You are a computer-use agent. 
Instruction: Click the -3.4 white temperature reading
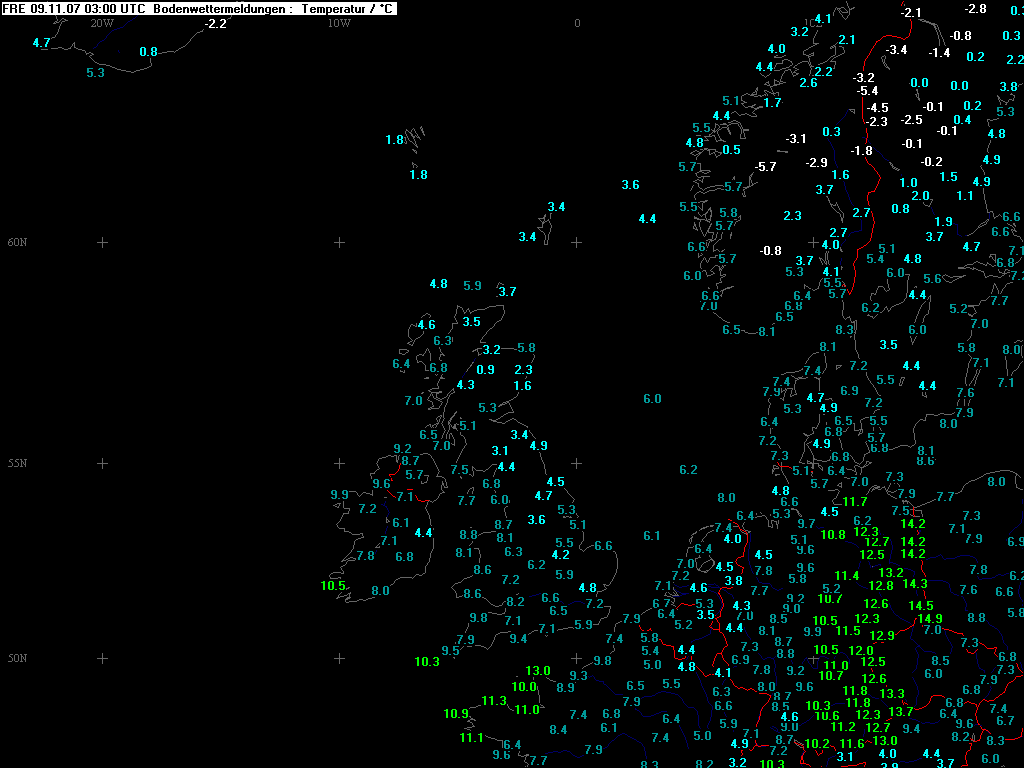click(x=896, y=49)
